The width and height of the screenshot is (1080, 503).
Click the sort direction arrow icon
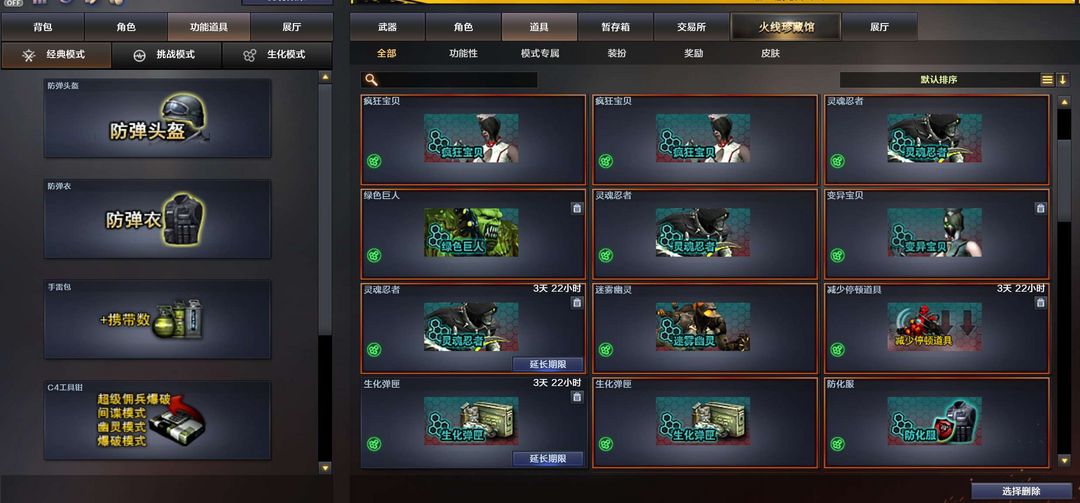1062,80
